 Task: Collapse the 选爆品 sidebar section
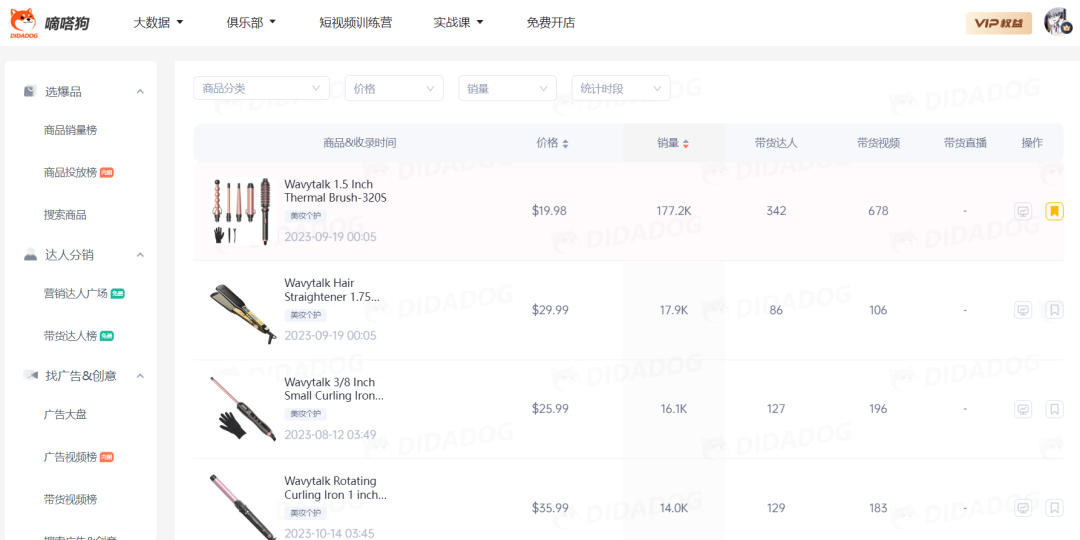click(x=140, y=91)
